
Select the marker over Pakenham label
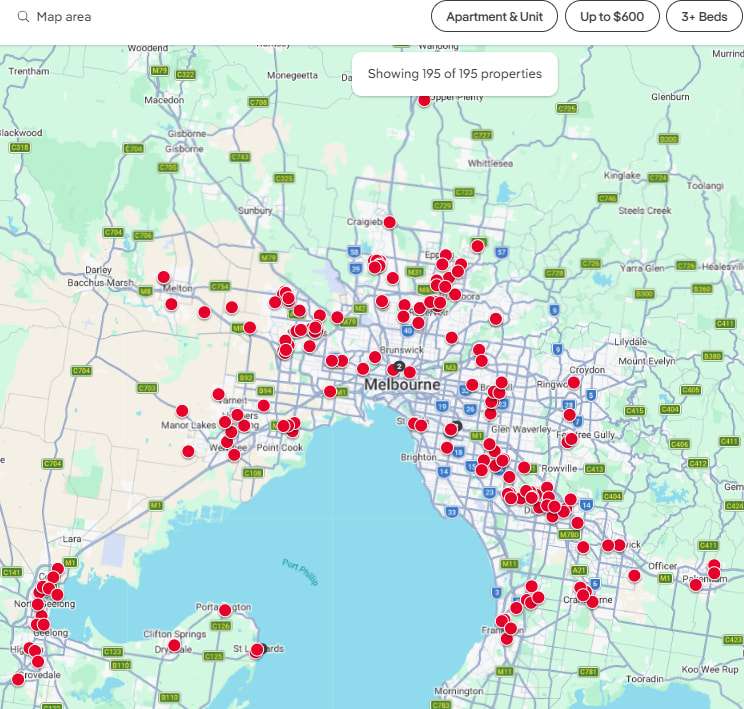(x=696, y=585)
